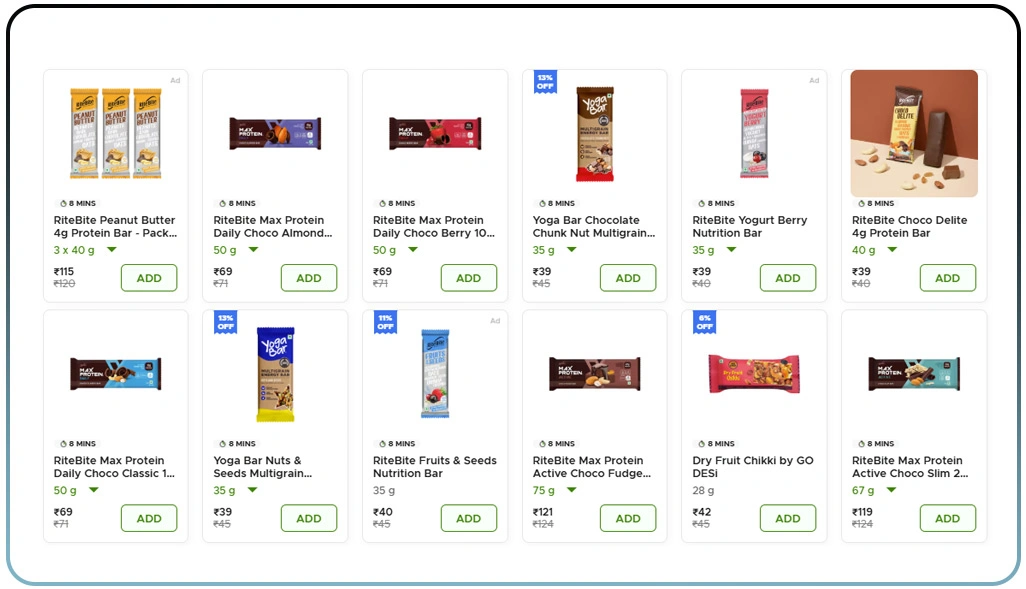Add RiteBite Peanut Butter protein bar to cart
Screen dimensions: 1026x589
point(148,277)
